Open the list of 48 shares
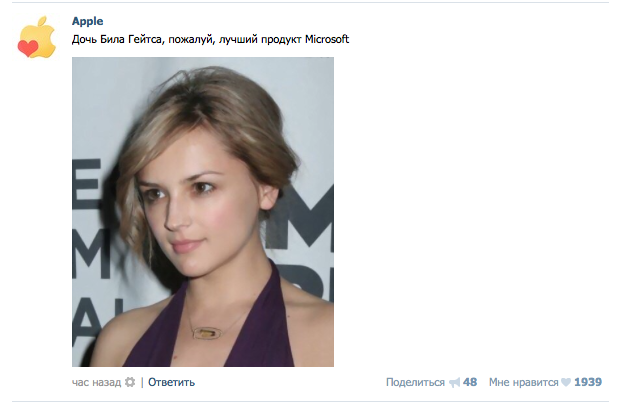The image size is (620, 402). tap(470, 382)
